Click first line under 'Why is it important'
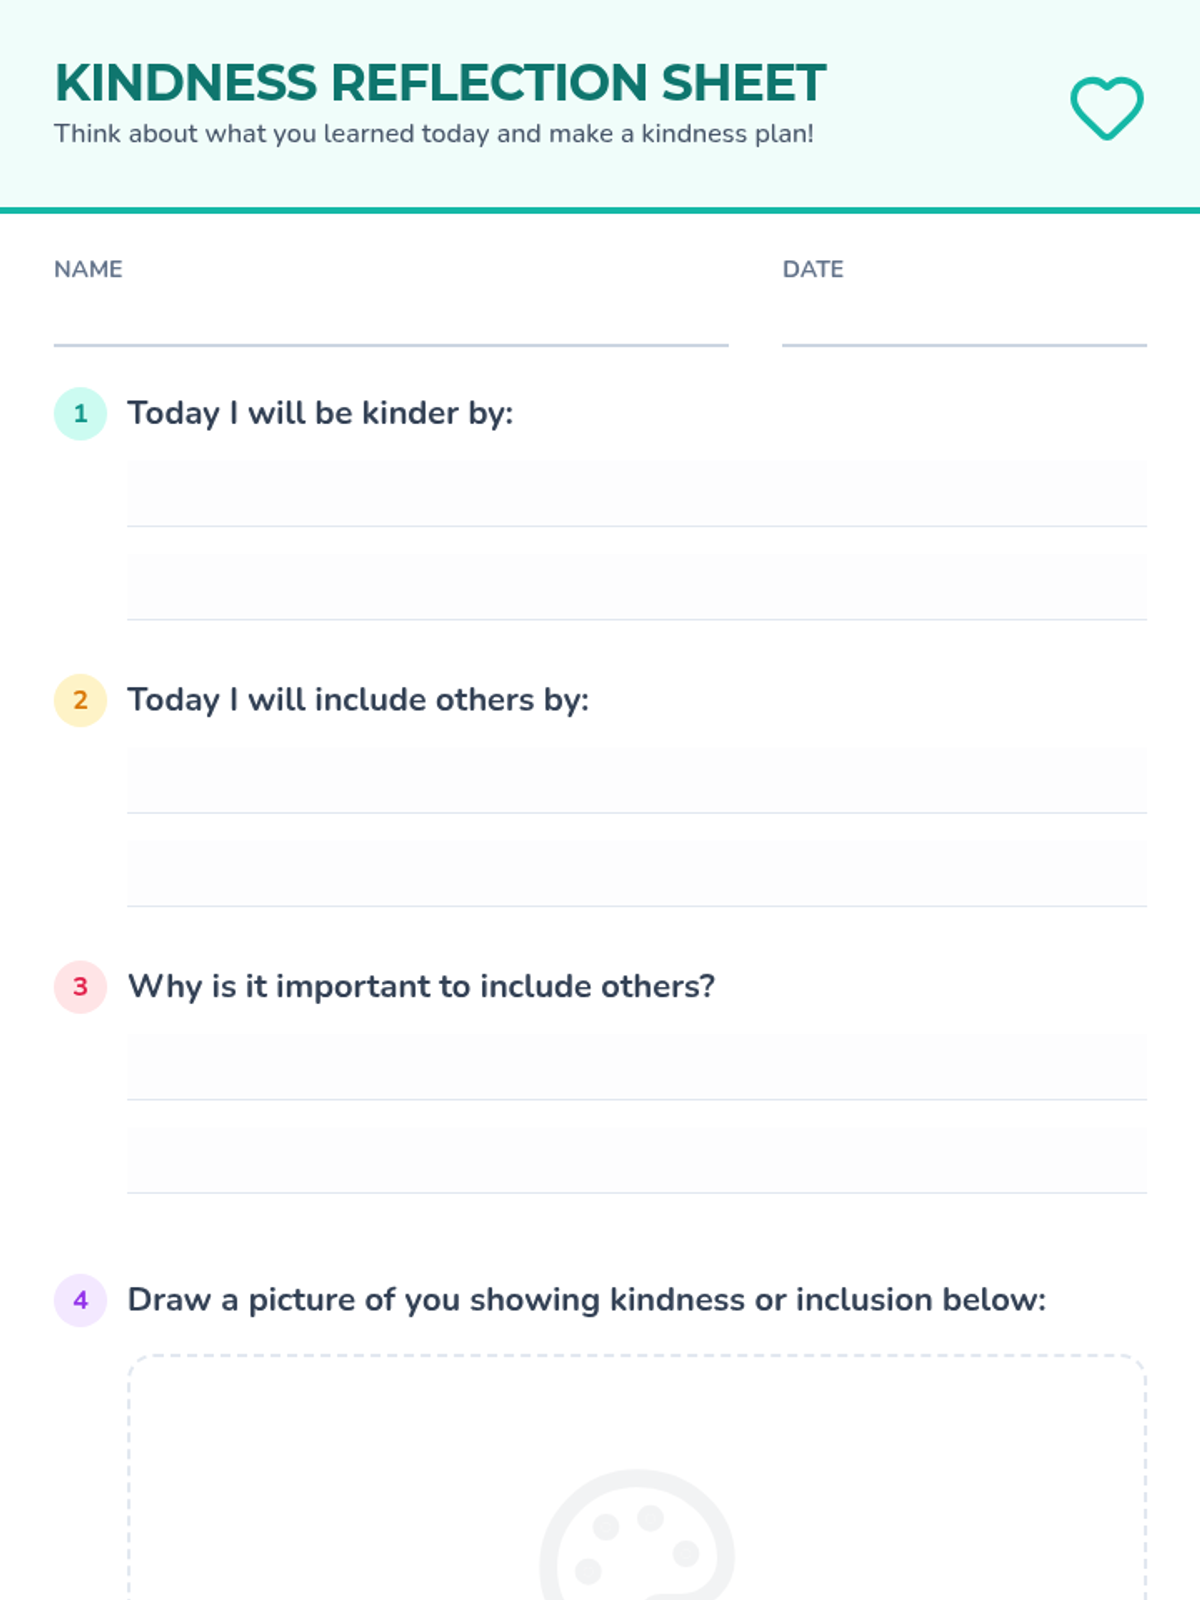 pyautogui.click(x=636, y=1067)
